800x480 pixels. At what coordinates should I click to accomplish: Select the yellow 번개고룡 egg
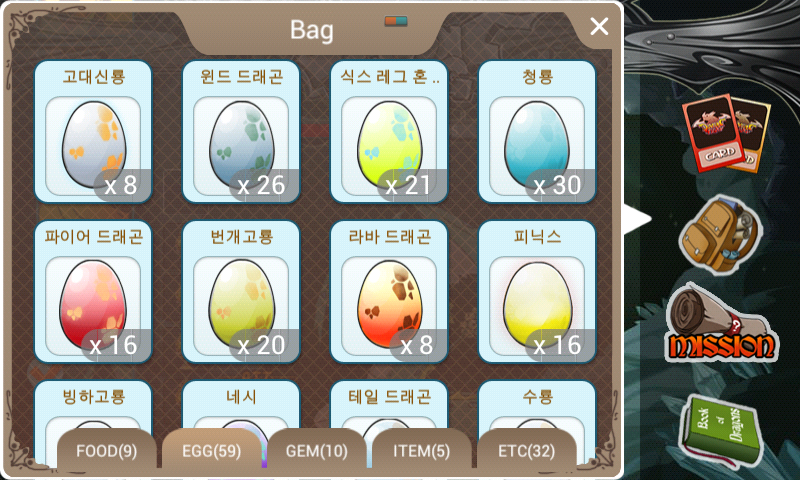241,292
